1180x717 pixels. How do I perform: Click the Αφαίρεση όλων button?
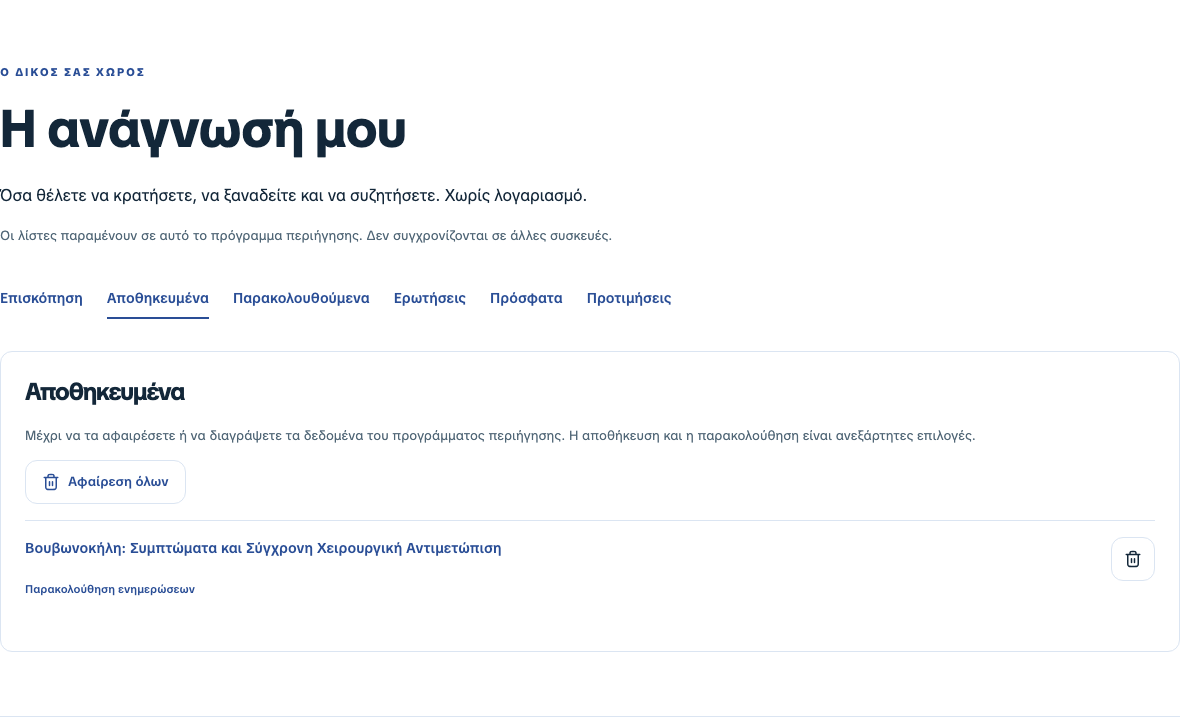pyautogui.click(x=105, y=482)
